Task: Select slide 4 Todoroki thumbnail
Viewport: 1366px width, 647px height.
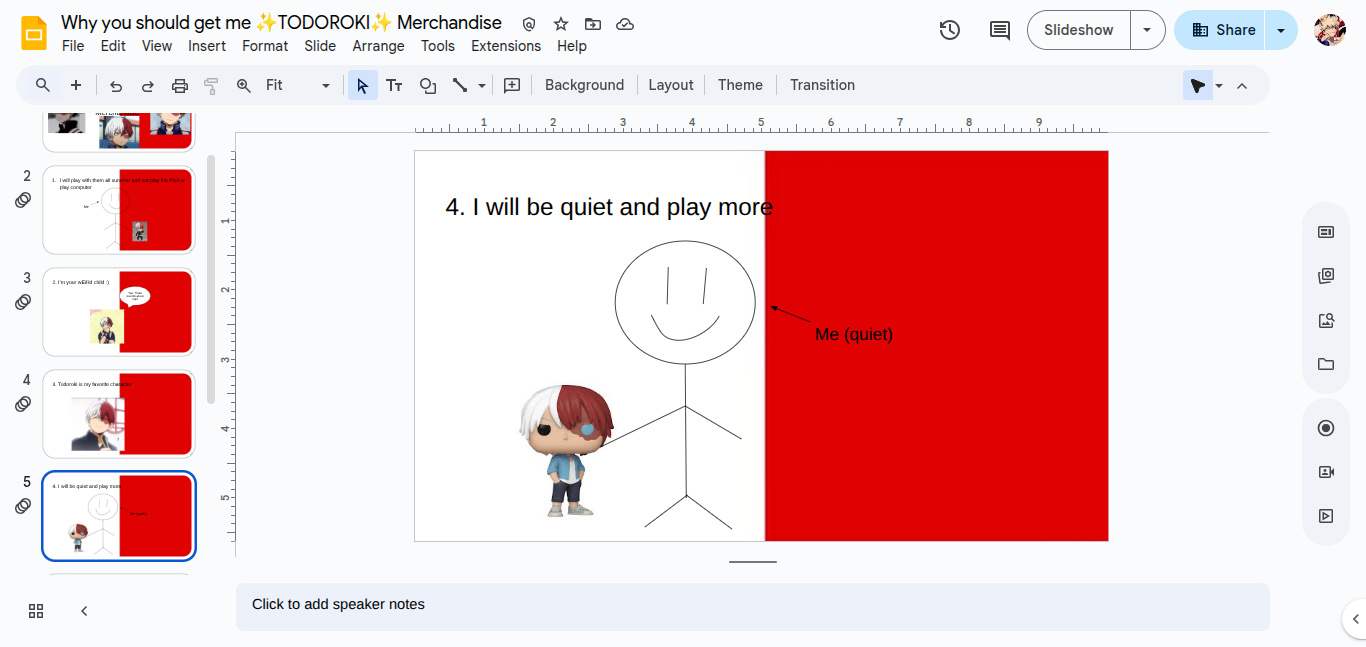Action: coord(118,414)
